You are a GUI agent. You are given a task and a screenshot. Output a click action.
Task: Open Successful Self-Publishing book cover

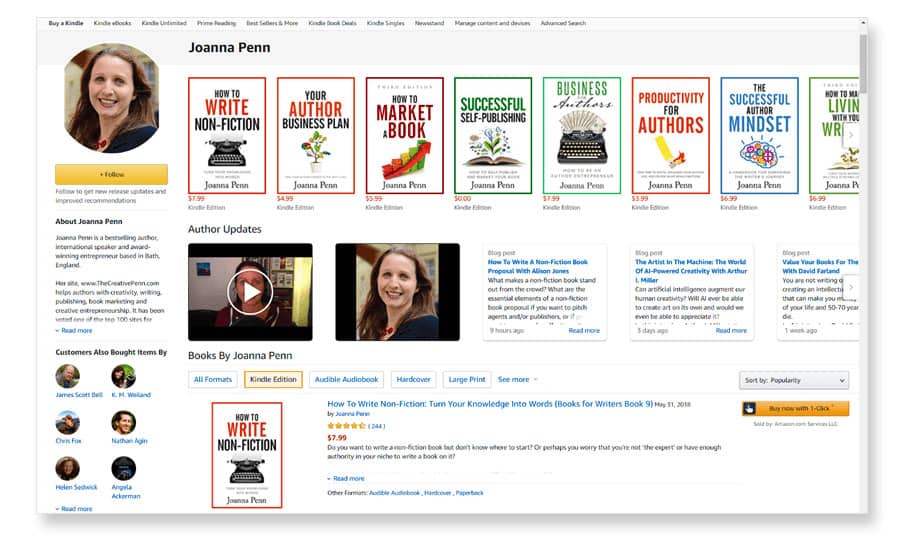pyautogui.click(x=493, y=136)
